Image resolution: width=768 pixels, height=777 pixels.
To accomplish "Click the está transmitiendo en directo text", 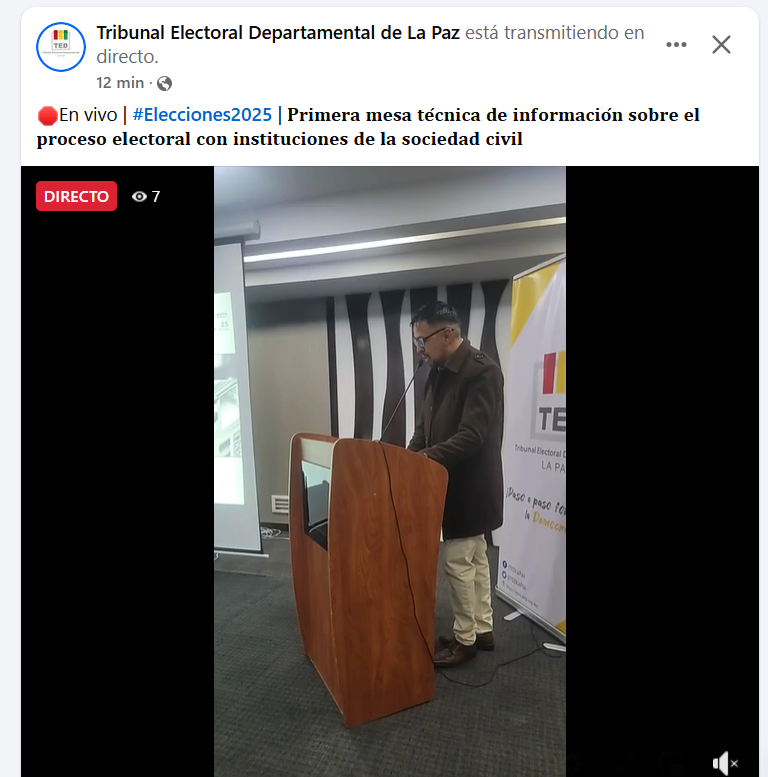I will tap(370, 45).
